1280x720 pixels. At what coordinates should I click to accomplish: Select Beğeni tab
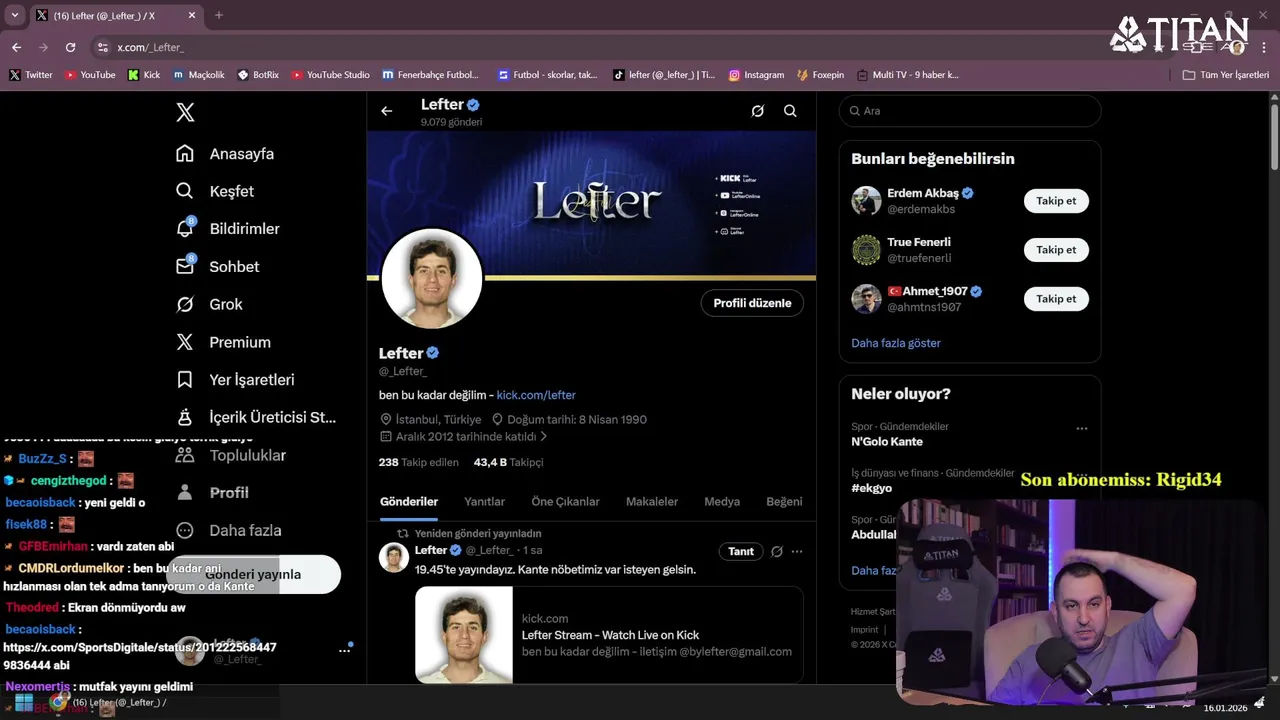click(x=784, y=502)
